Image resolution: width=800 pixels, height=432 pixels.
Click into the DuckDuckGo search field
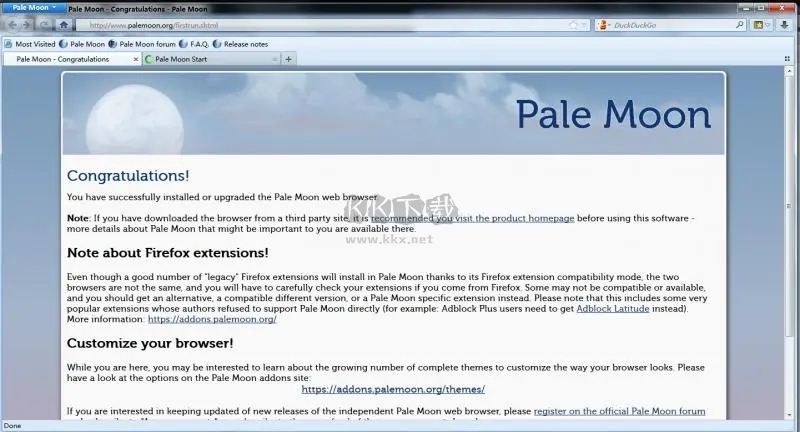click(672, 25)
